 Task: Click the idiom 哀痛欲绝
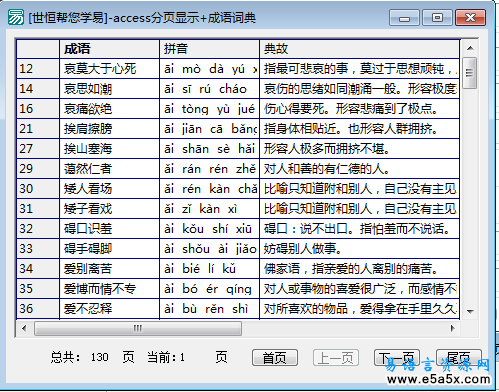[109, 109]
